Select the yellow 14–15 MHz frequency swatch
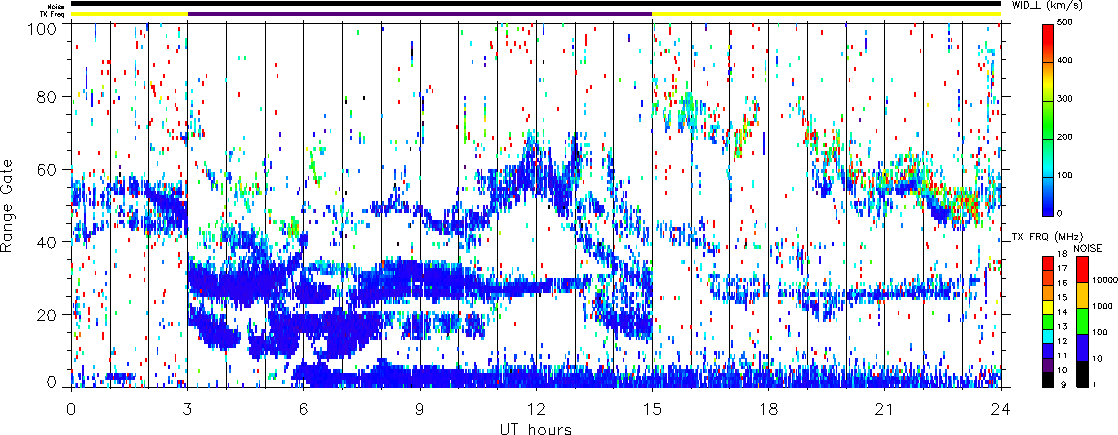Viewport: 1118px width, 435px height. point(1047,305)
